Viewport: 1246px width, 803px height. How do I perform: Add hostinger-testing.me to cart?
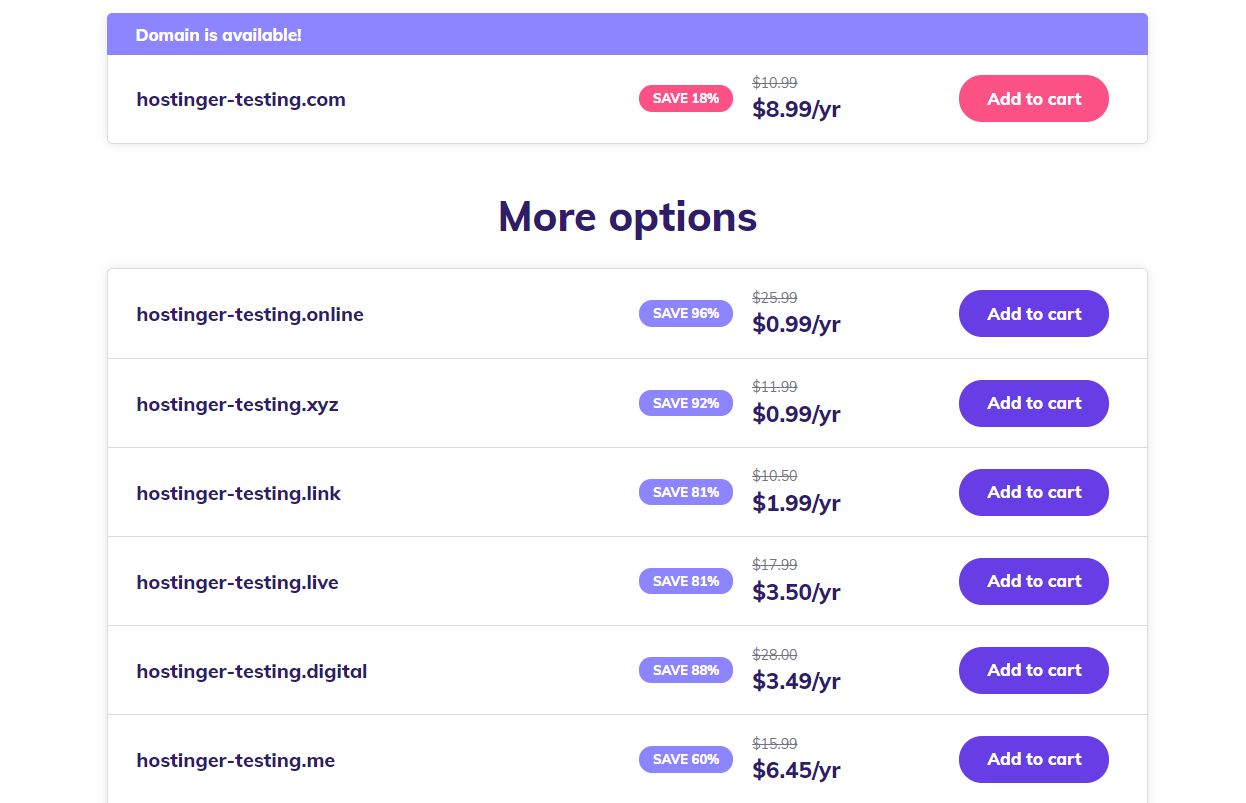coord(1033,759)
